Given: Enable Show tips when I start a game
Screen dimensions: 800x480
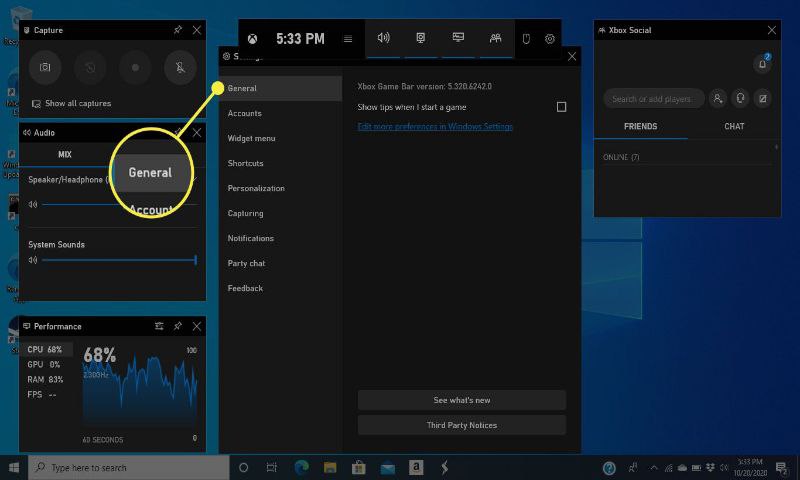Looking at the screenshot, I should [x=561, y=107].
